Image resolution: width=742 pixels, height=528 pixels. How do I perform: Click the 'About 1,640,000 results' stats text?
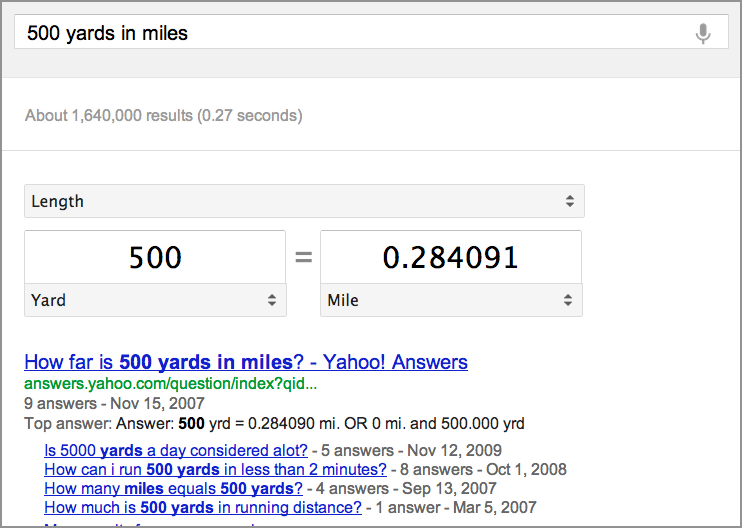pyautogui.click(x=164, y=115)
